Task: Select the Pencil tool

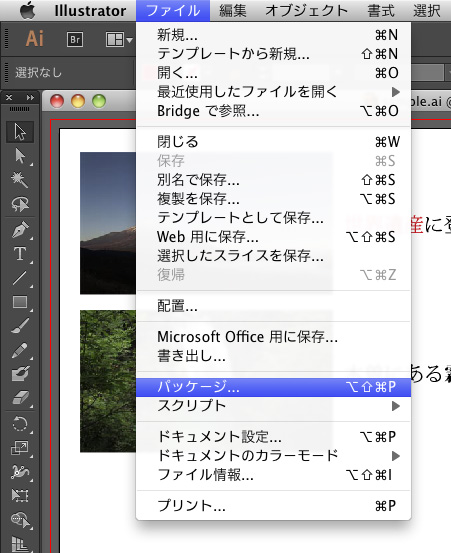Action: (x=20, y=350)
